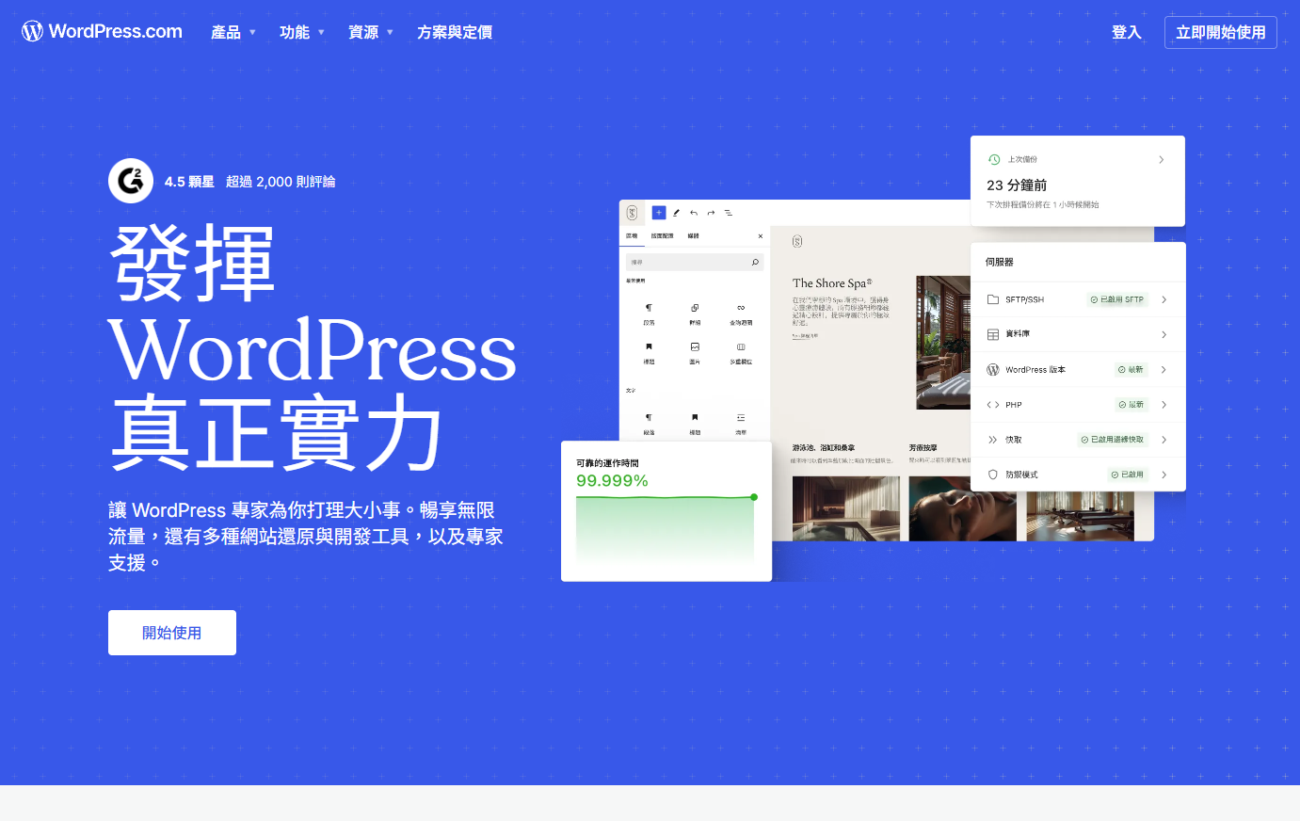Select the 圖片 image block icon
This screenshot has width=1300, height=821.
pos(694,347)
